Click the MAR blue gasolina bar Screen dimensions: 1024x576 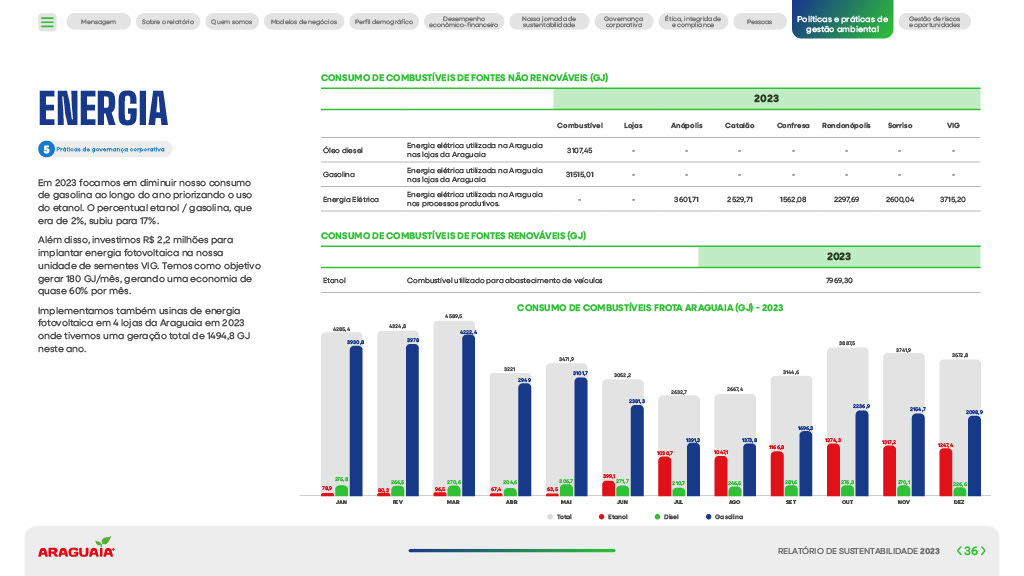pos(468,415)
